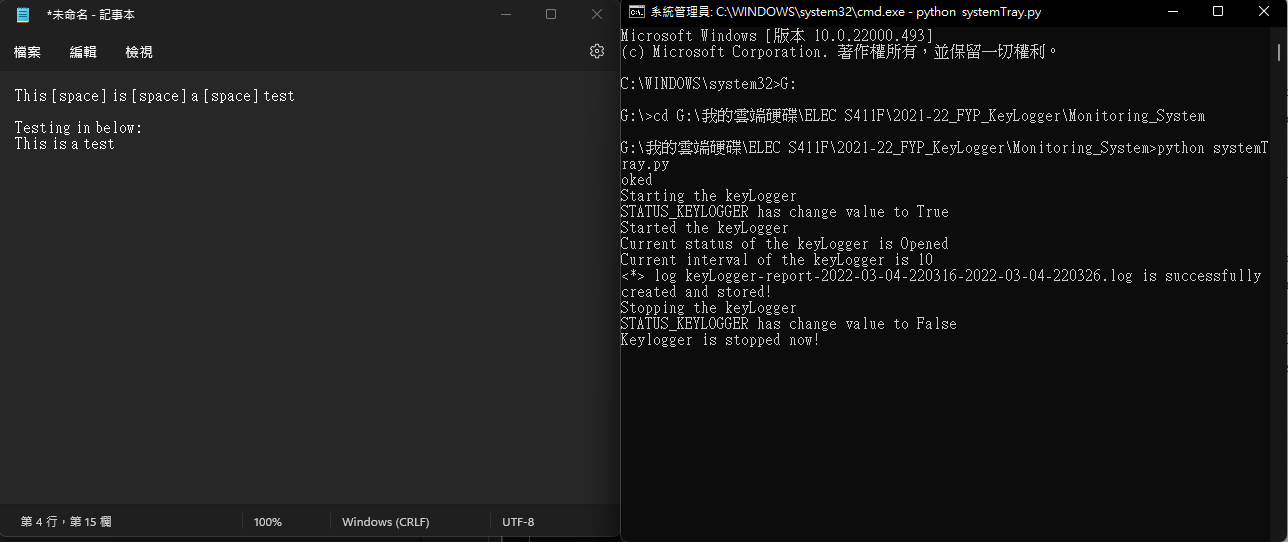Click the UTF-8 encoding indicator
This screenshot has height=542, width=1288.
518,522
